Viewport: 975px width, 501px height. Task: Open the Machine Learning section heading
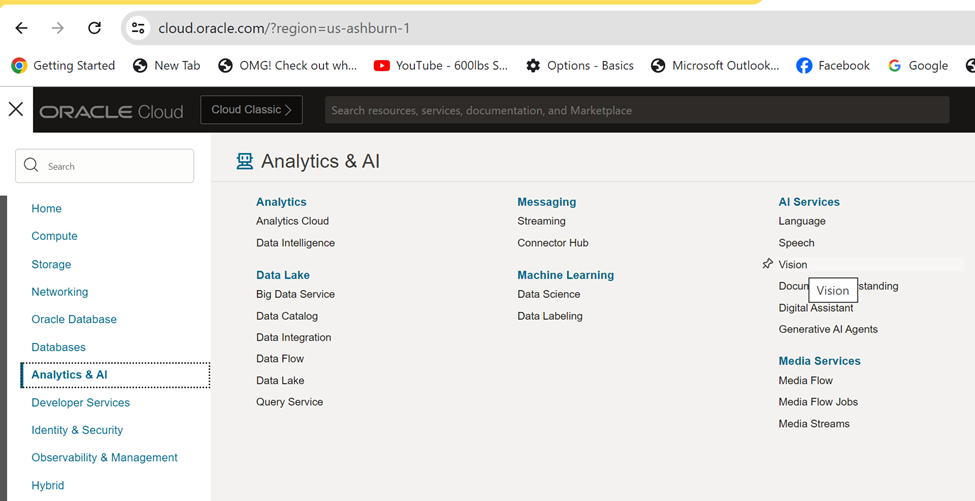point(565,275)
